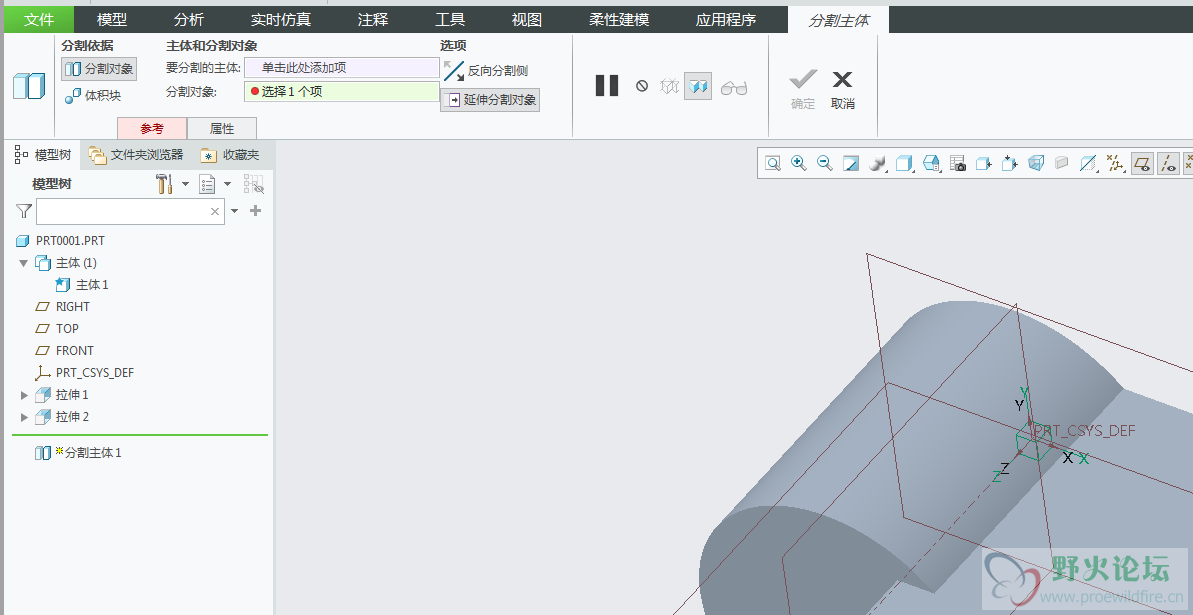Open the 文件夹浏览器 navigator tab
Image resolution: width=1193 pixels, height=615 pixels.
tap(136, 155)
